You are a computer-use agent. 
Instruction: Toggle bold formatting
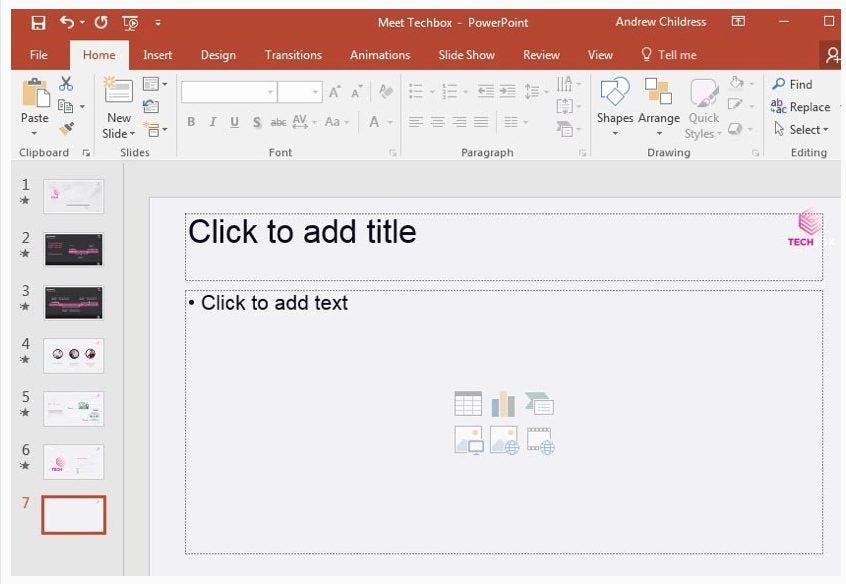click(x=191, y=122)
